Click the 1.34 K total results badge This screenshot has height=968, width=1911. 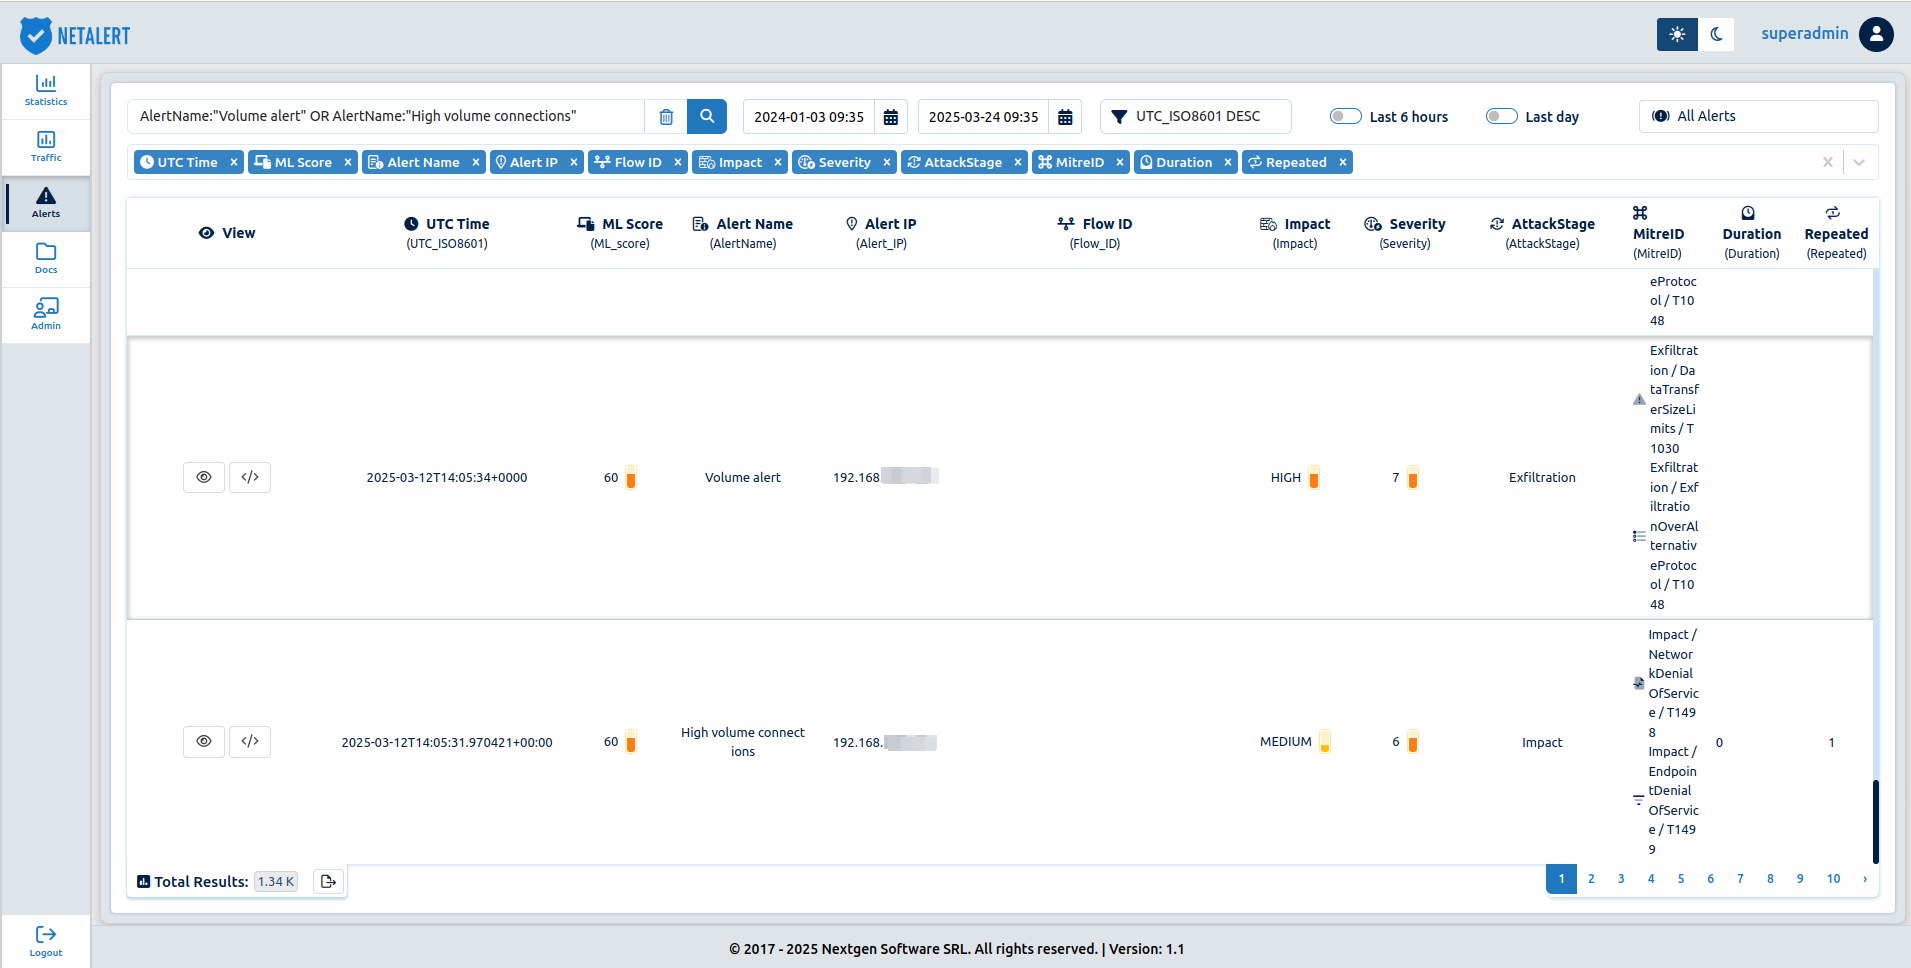coord(276,881)
